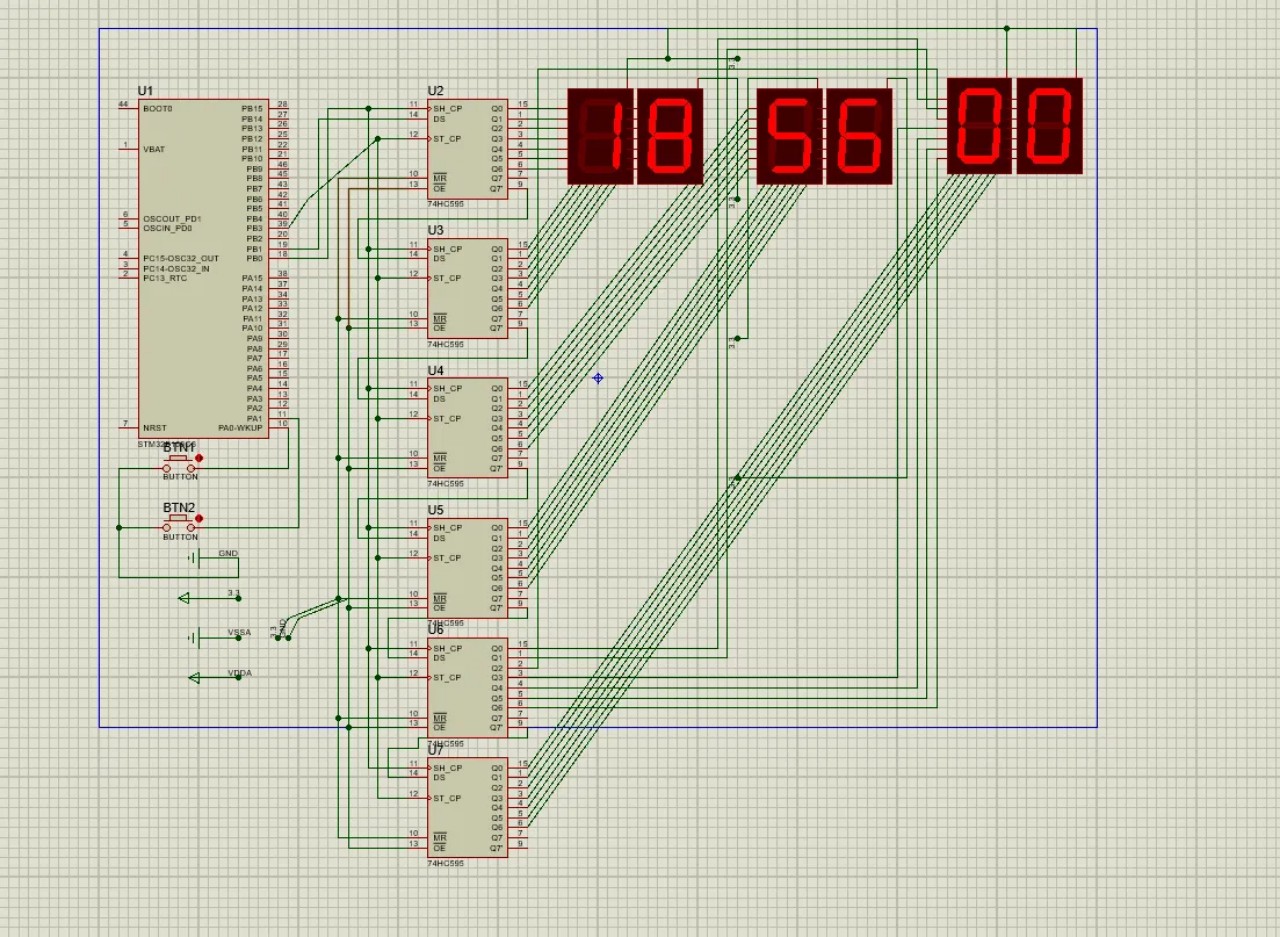Select the 3.3 power terminal arrow
The height and width of the screenshot is (937, 1280).
tap(184, 598)
